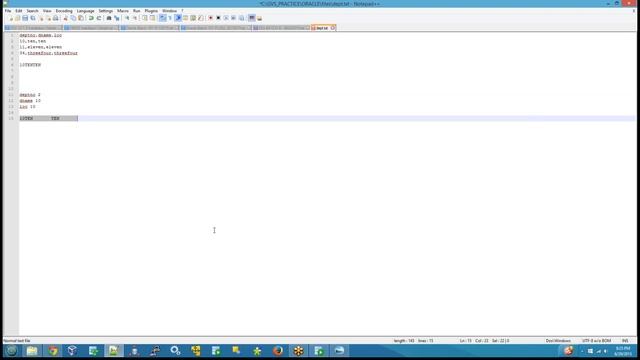Open the View menu
The height and width of the screenshot is (360, 640).
click(x=47, y=11)
